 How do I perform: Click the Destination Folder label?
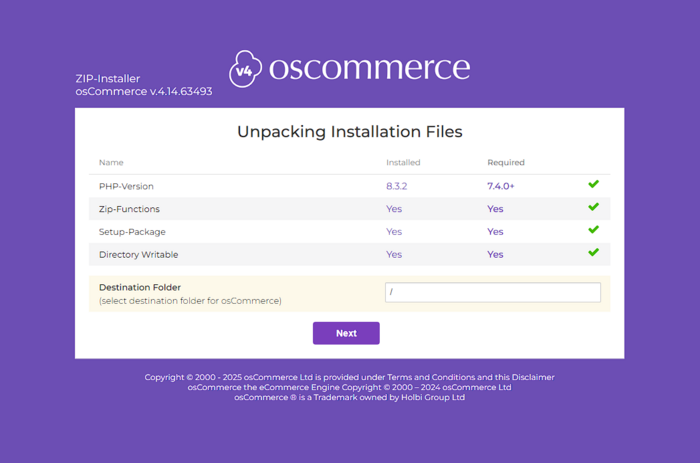[140, 287]
